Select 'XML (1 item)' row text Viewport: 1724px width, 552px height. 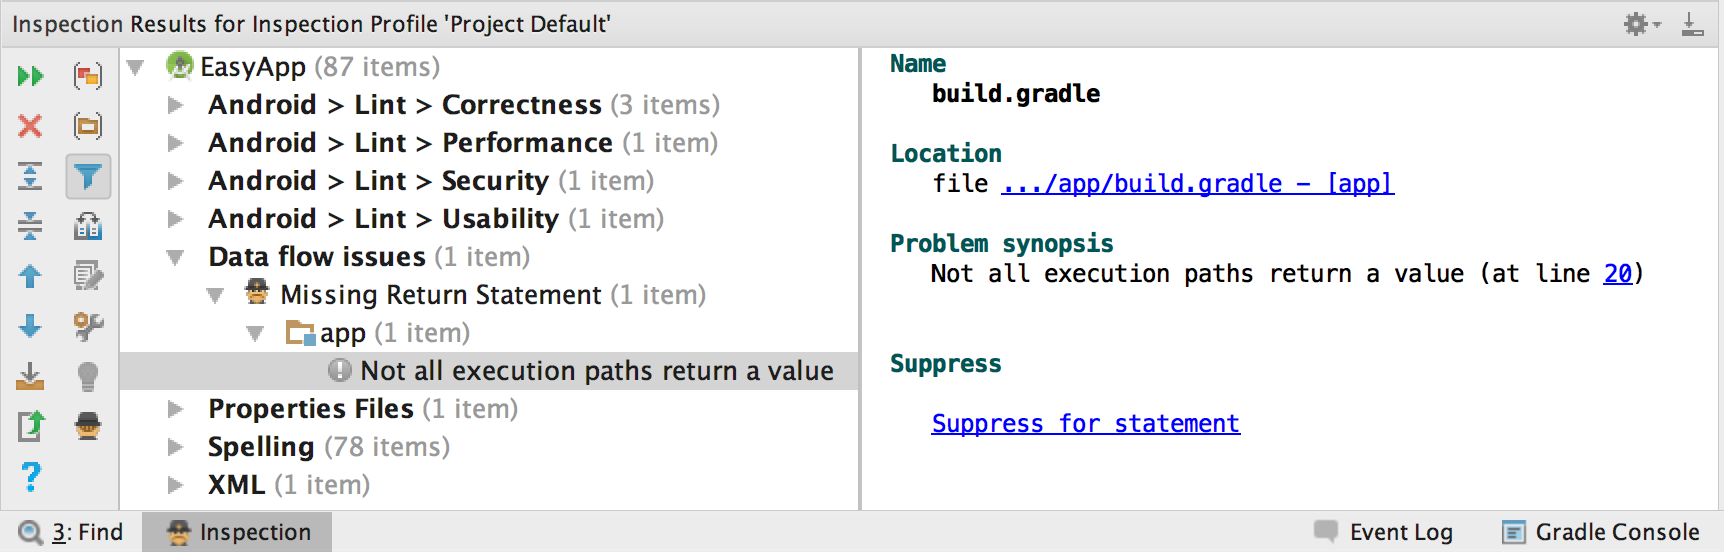pos(289,485)
